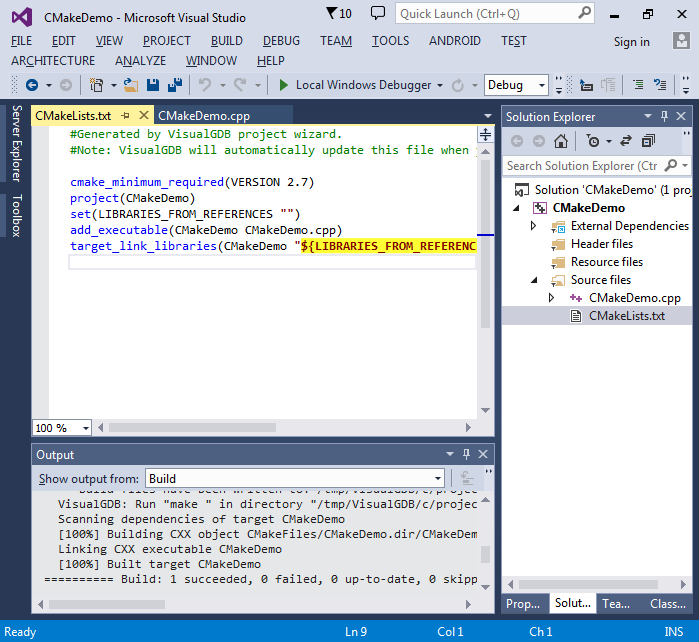Viewport: 699px width, 642px height.
Task: Click the Save All icon
Action: (x=175, y=85)
